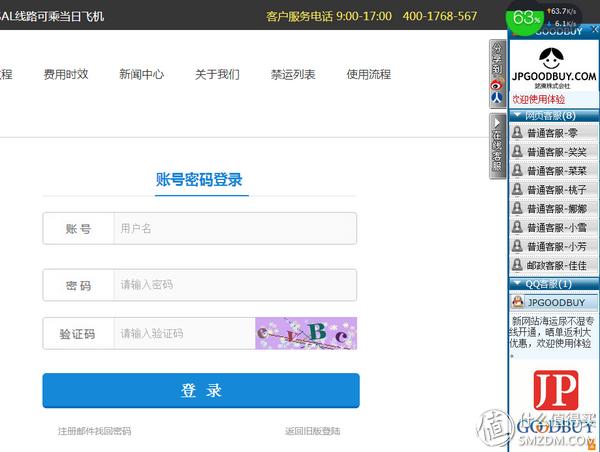Open the 新闻中心 navigation item

point(142,74)
